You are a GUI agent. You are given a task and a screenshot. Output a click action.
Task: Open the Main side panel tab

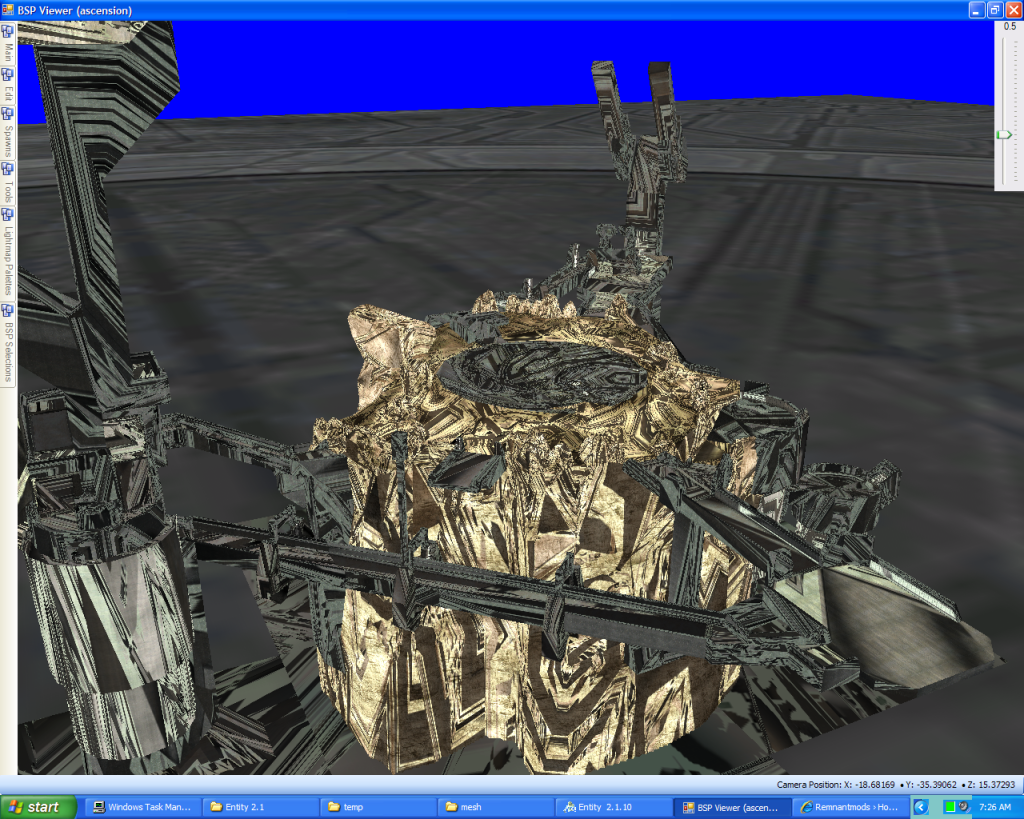(8, 44)
